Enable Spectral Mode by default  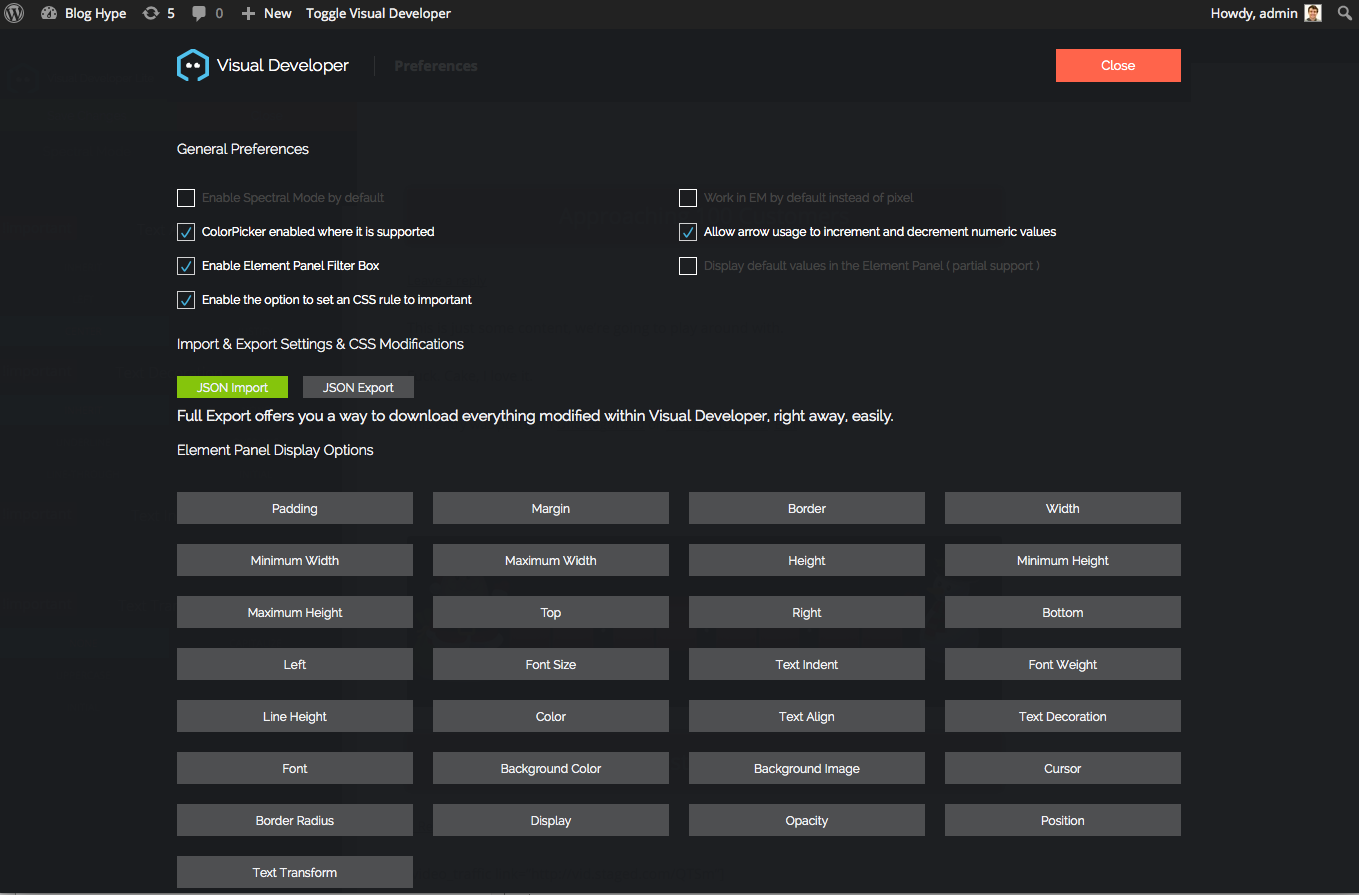click(x=186, y=198)
